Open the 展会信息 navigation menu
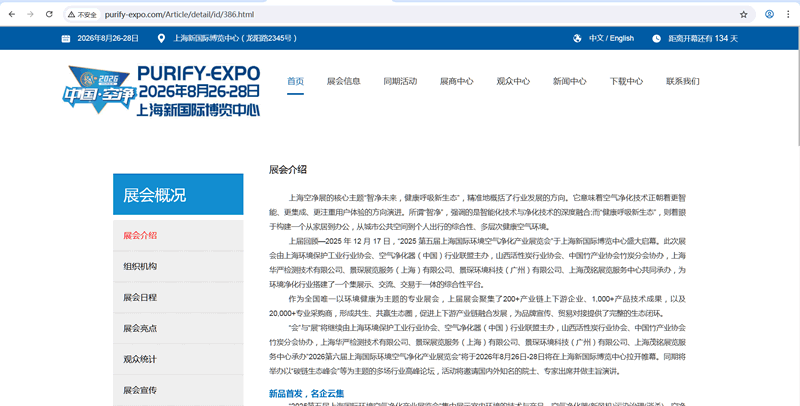 [344, 81]
